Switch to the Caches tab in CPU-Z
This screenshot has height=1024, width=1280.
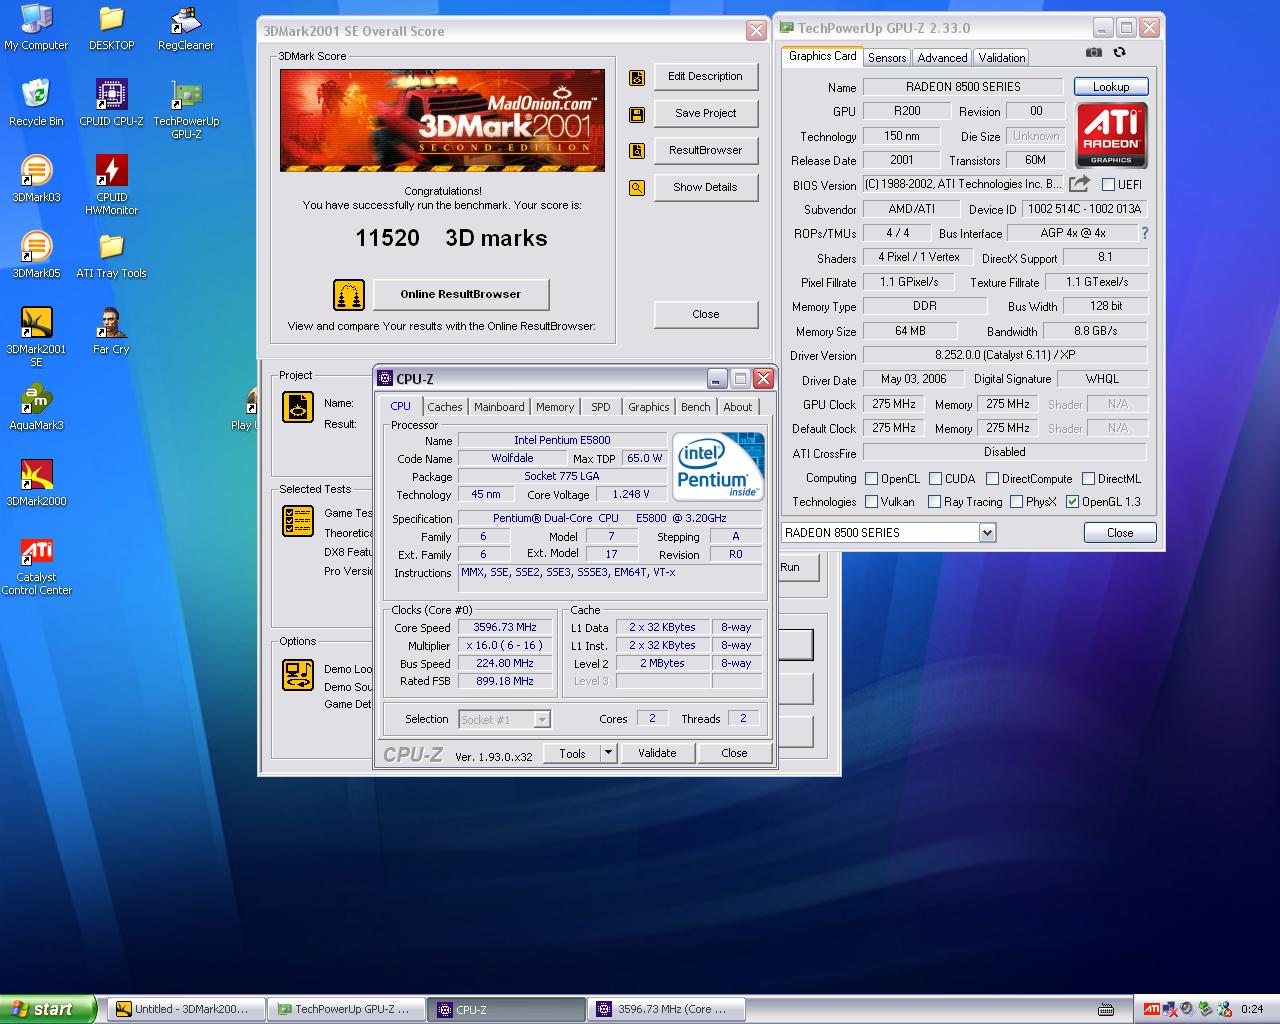tap(445, 407)
